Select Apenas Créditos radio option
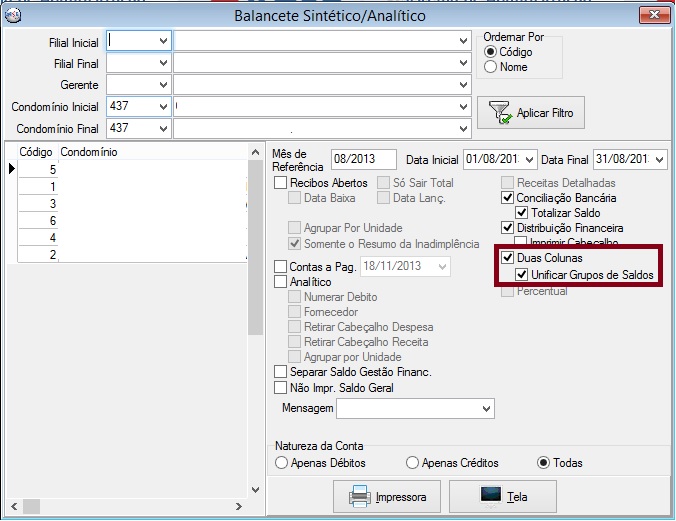Image resolution: width=676 pixels, height=521 pixels. click(412, 463)
